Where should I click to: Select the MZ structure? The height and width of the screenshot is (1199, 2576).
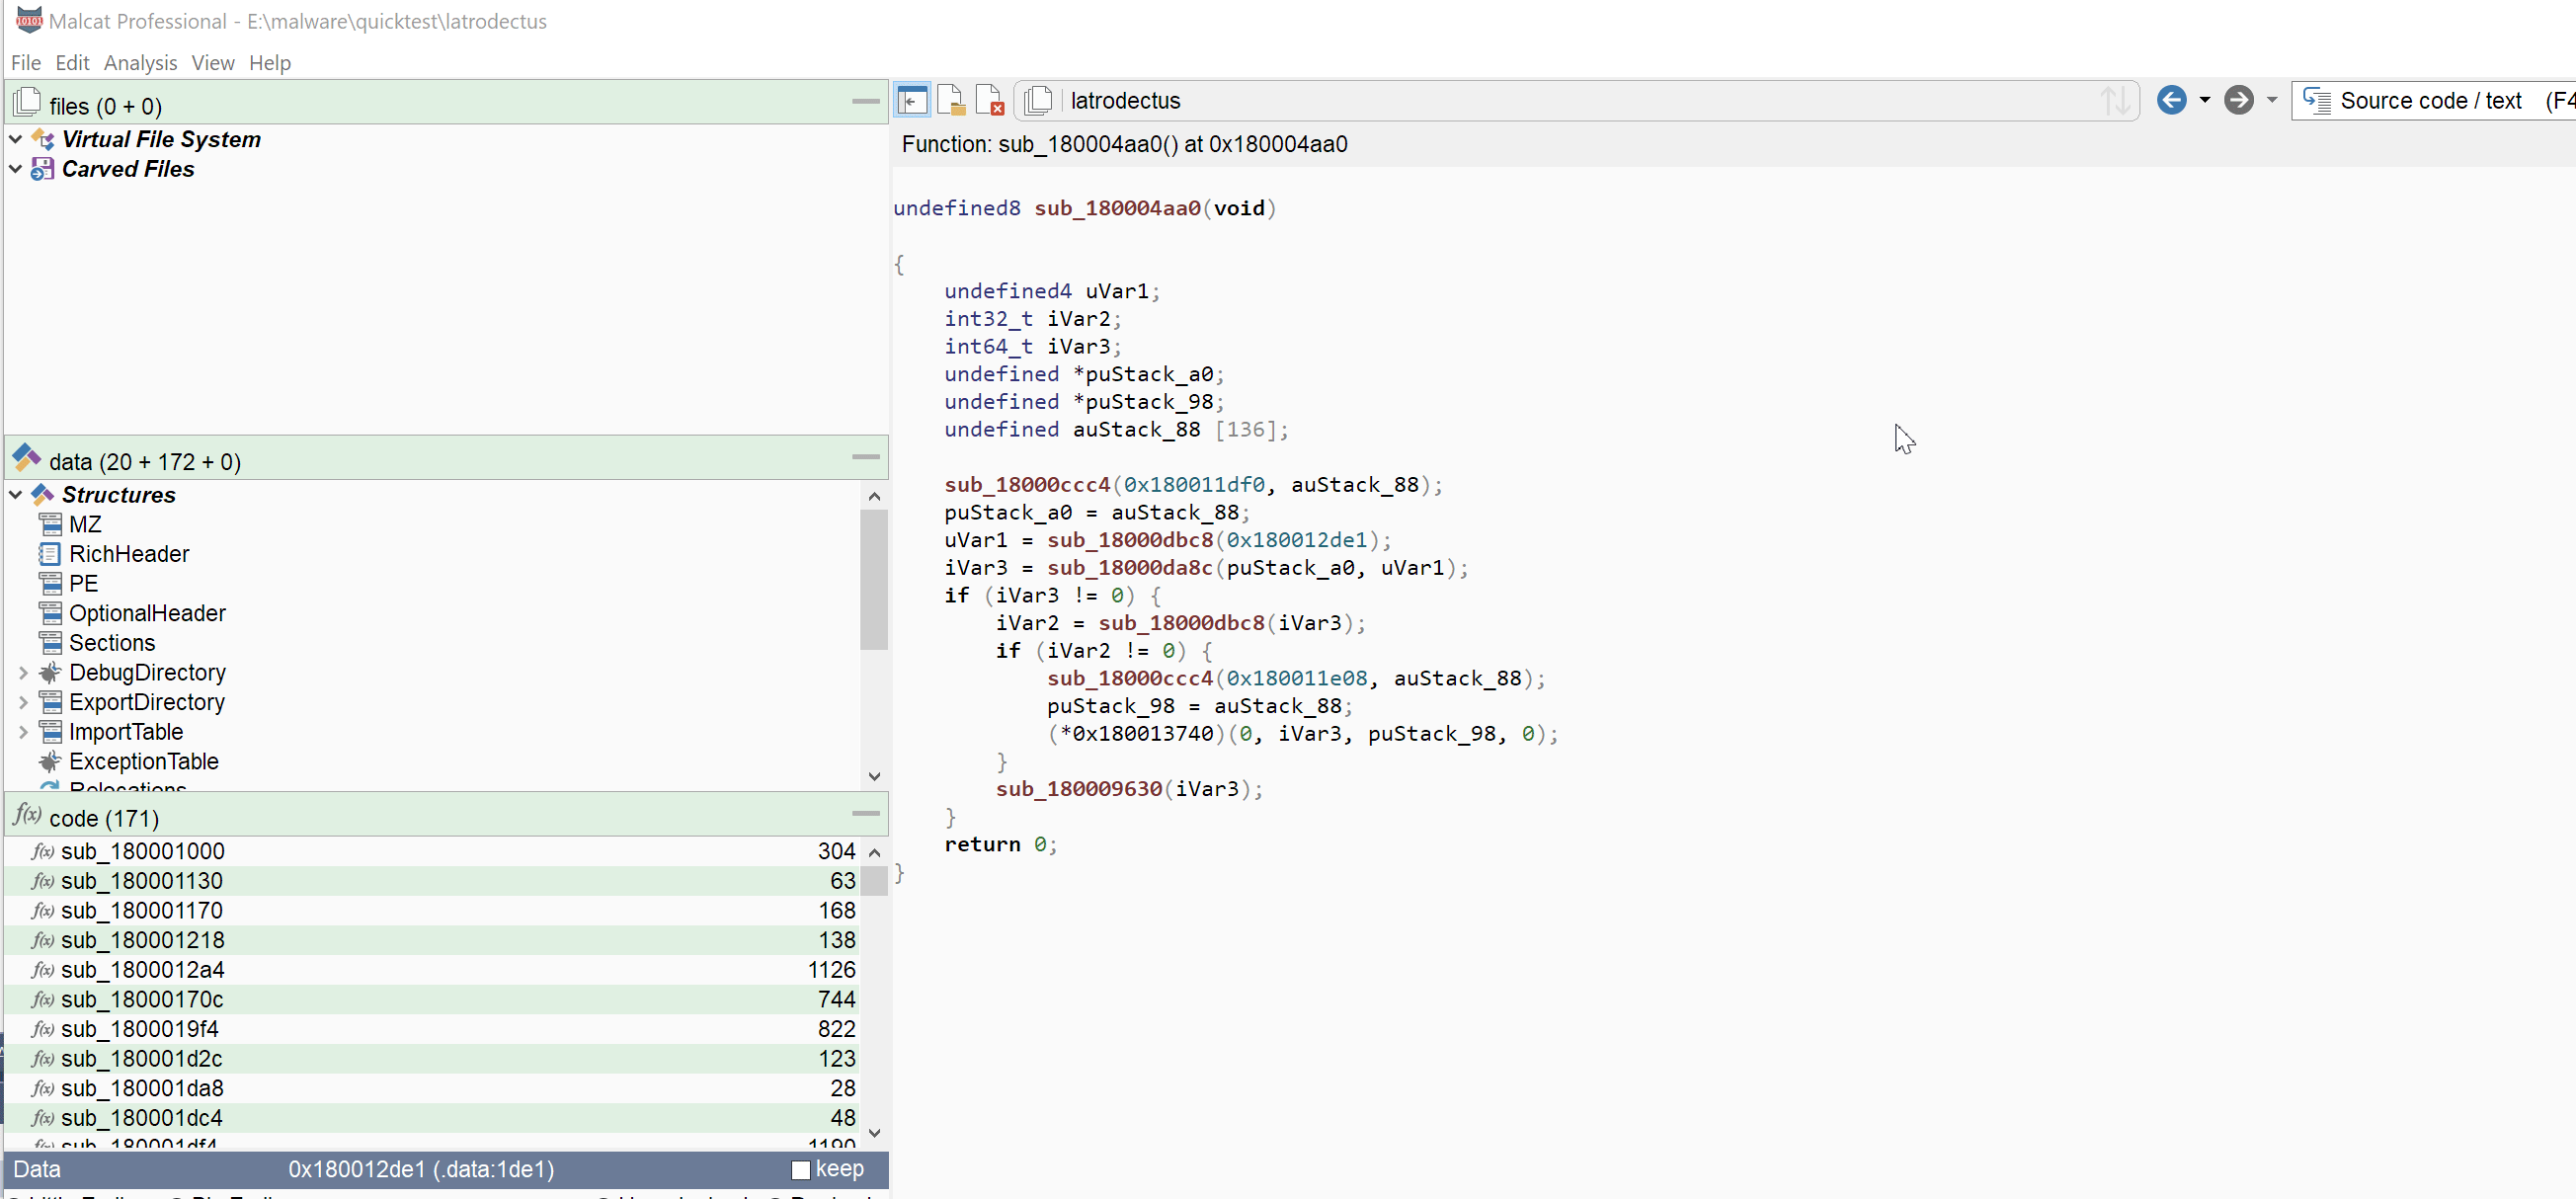tap(85, 525)
